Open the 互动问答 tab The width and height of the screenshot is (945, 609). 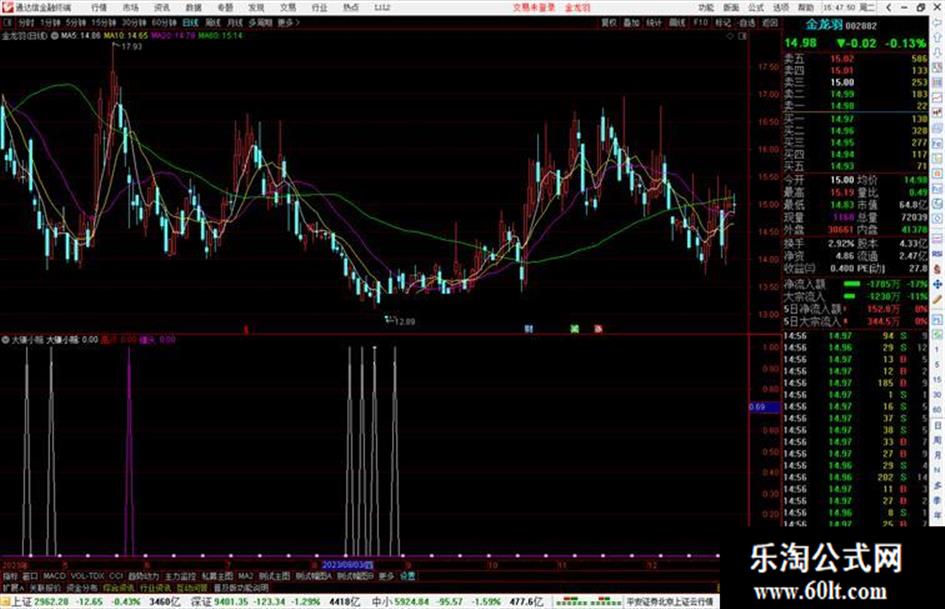(192, 587)
